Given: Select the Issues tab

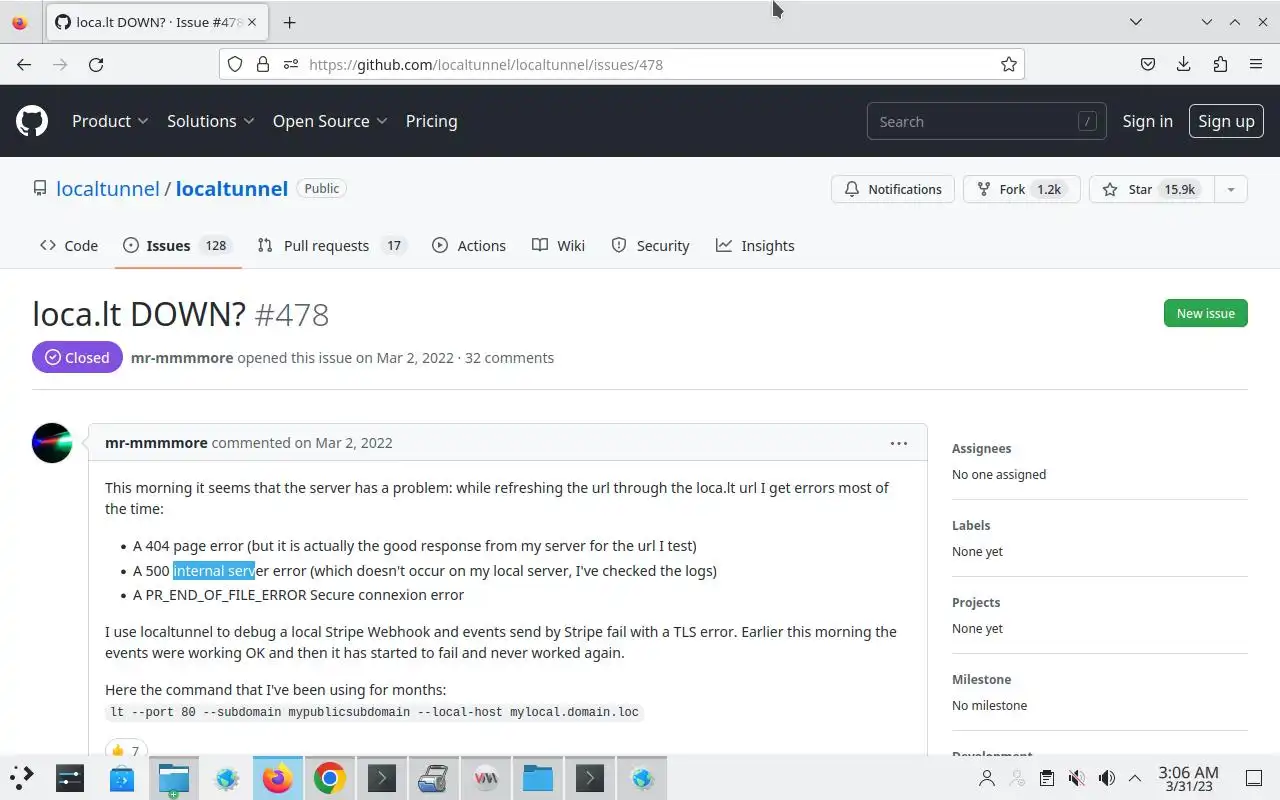Looking at the screenshot, I should [x=178, y=246].
